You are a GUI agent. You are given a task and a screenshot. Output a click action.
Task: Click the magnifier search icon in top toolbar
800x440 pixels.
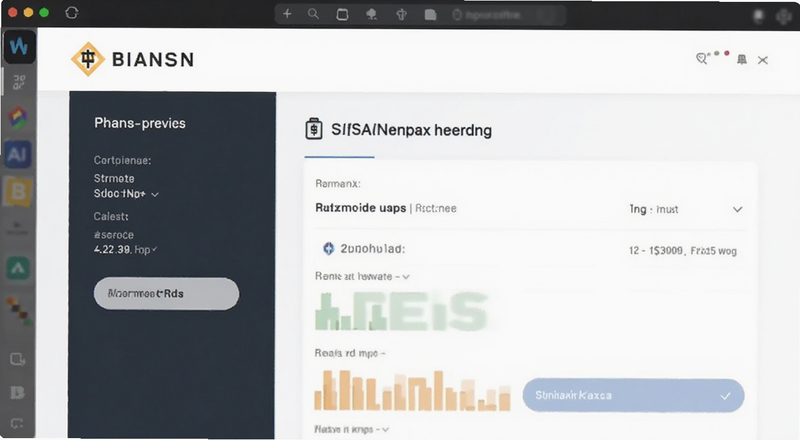click(x=313, y=14)
